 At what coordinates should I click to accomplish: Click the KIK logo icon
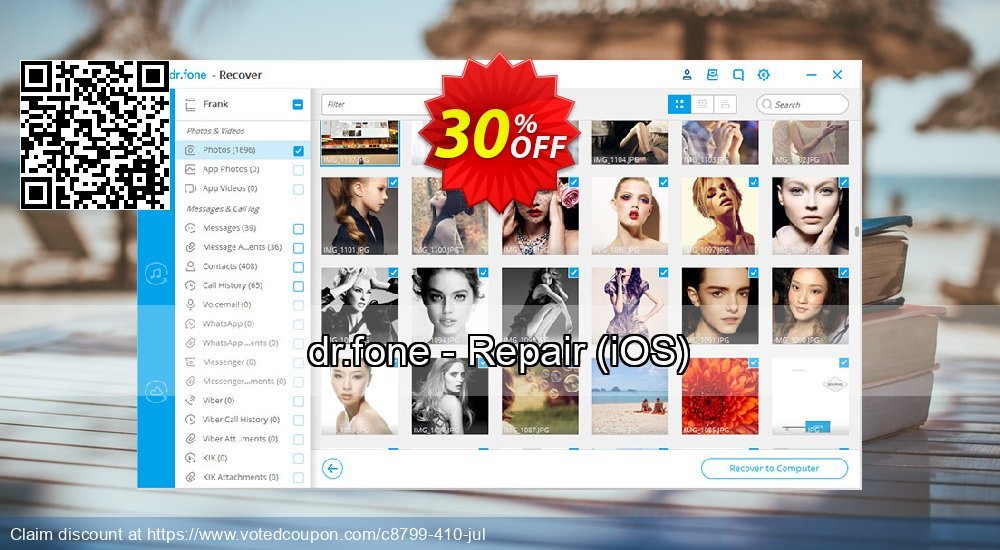click(x=190, y=457)
